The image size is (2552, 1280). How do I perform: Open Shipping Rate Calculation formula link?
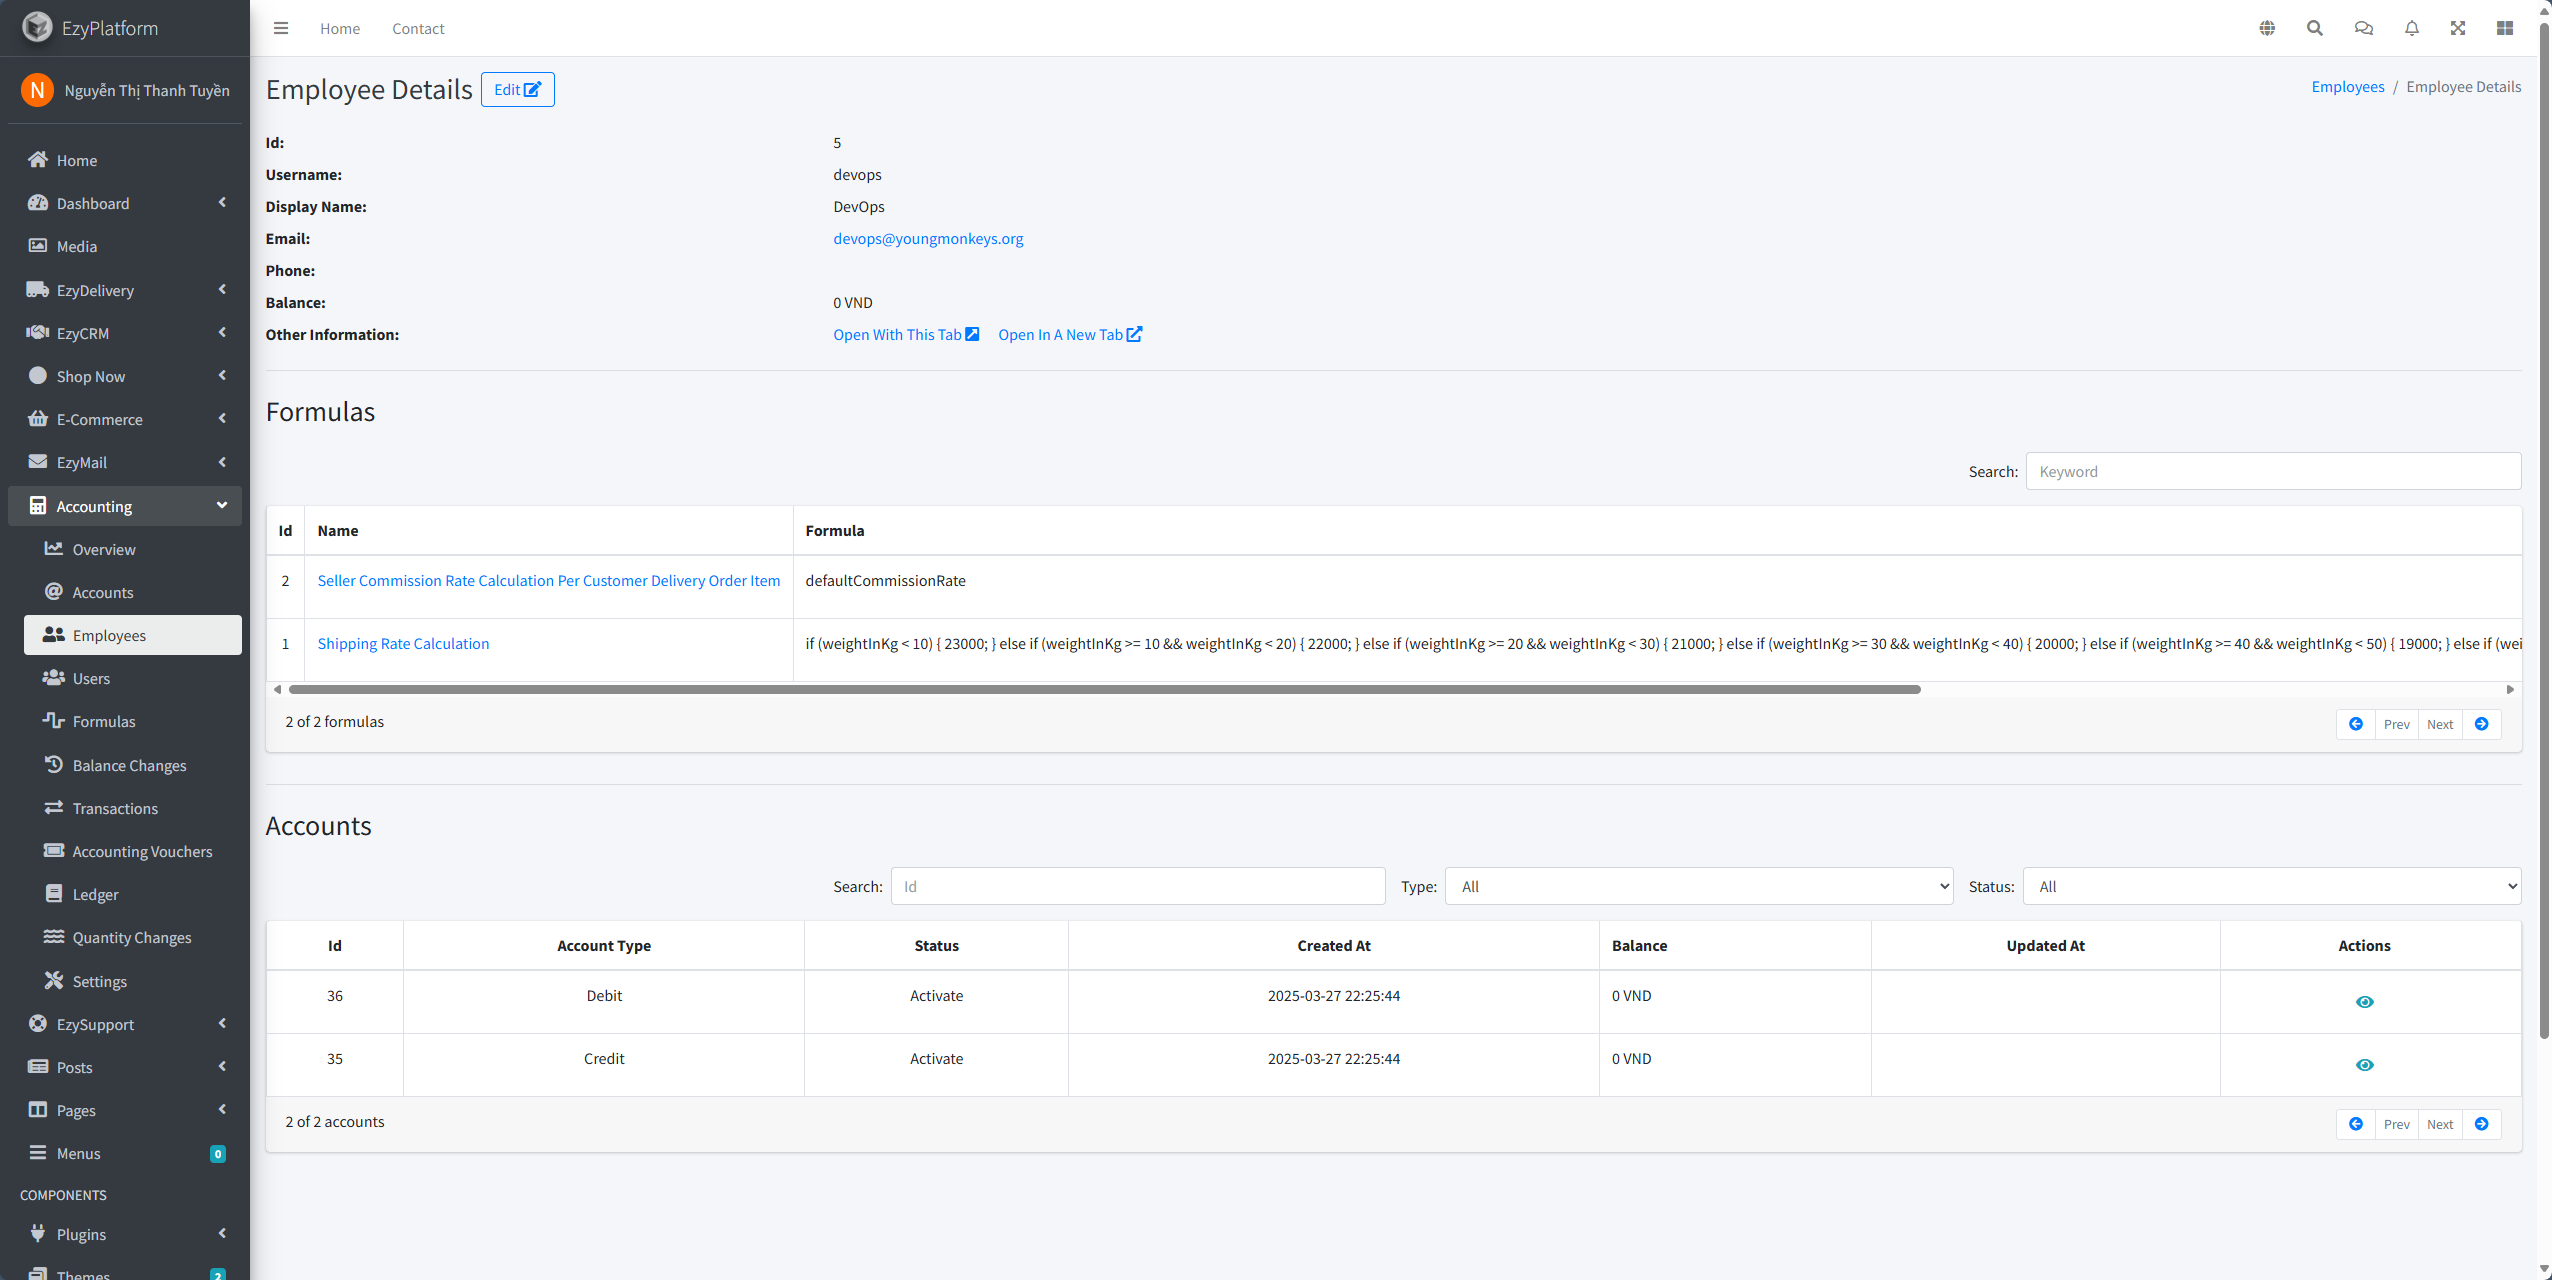[x=403, y=643]
